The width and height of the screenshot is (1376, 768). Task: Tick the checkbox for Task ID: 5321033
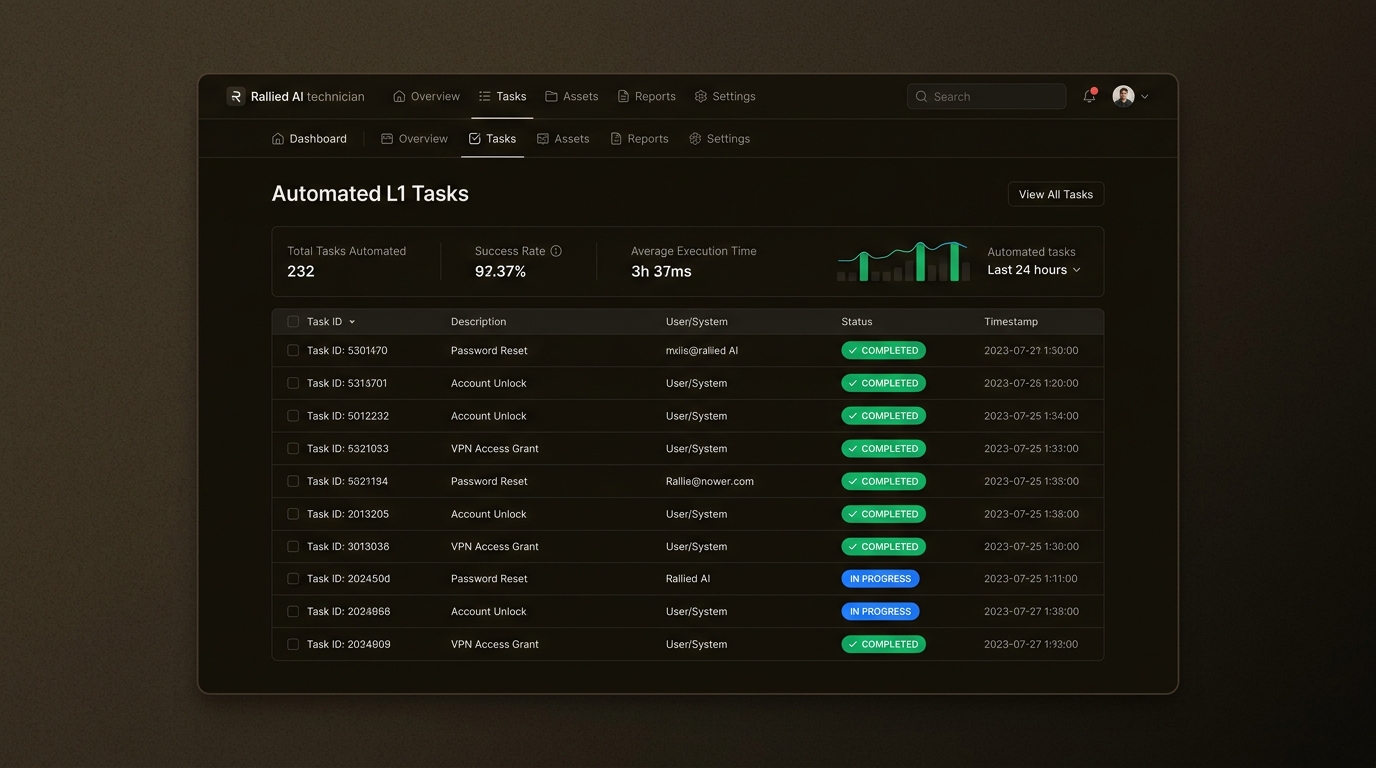[x=293, y=449]
